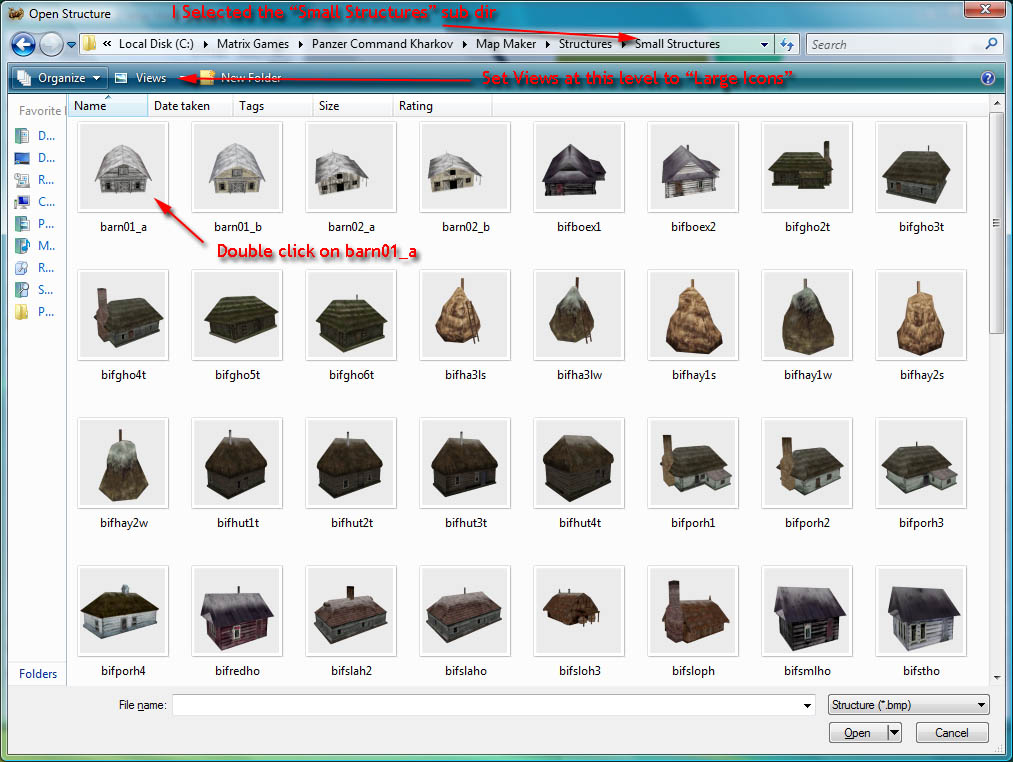Click the refresh icon beside address bar
1013x762 pixels.
(786, 44)
